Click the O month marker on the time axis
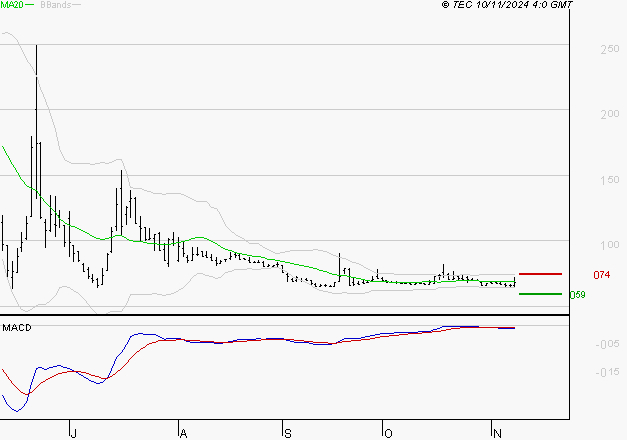 coord(388,433)
